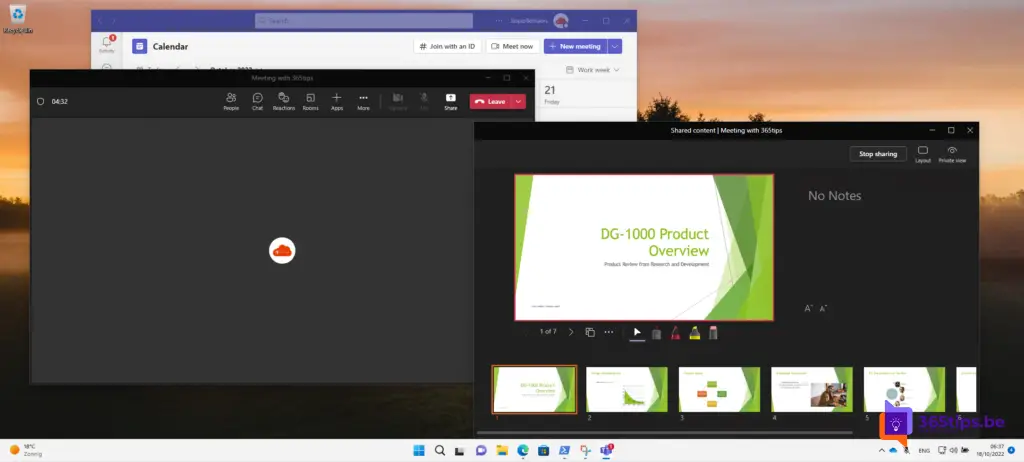The height and width of the screenshot is (462, 1024).
Task: Select the eraser annotation tool
Action: 713,332
